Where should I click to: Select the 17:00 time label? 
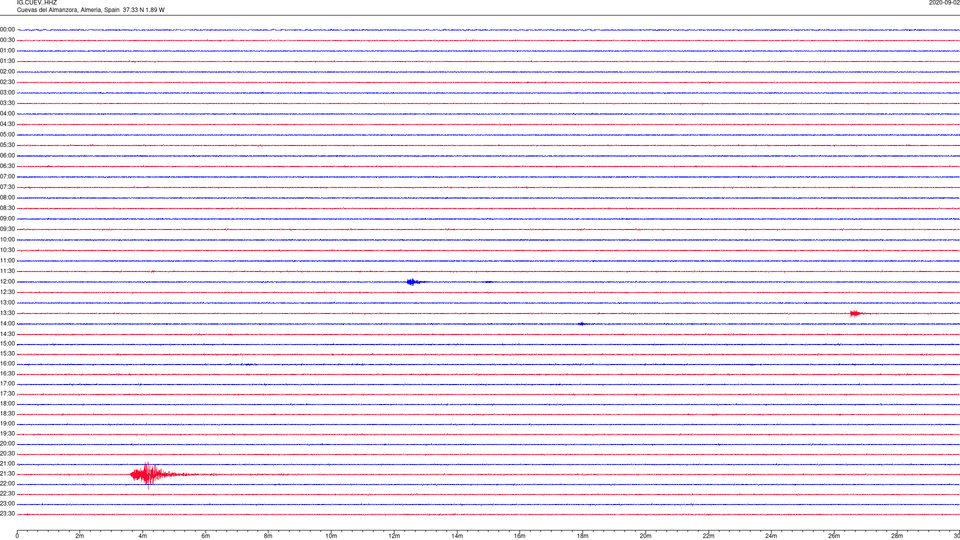point(7,384)
